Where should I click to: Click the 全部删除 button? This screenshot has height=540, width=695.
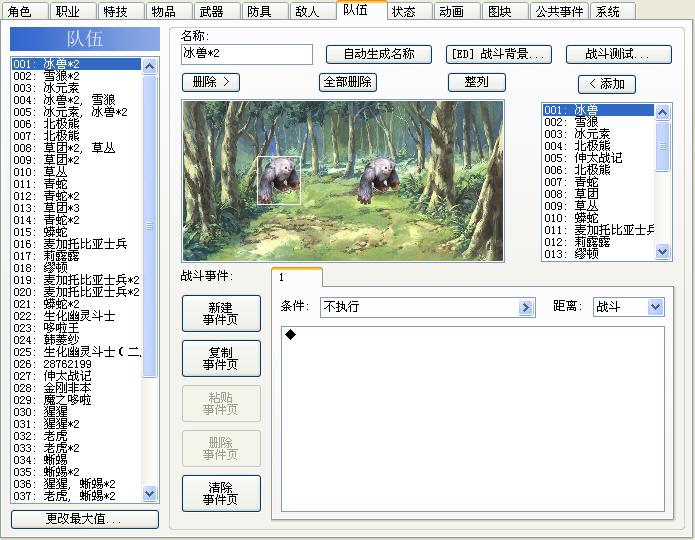point(348,82)
